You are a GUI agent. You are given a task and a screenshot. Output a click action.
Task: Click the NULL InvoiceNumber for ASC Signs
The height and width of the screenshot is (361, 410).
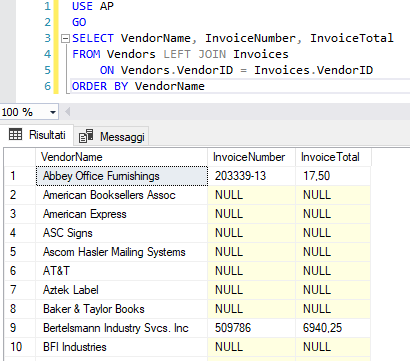tap(252, 233)
